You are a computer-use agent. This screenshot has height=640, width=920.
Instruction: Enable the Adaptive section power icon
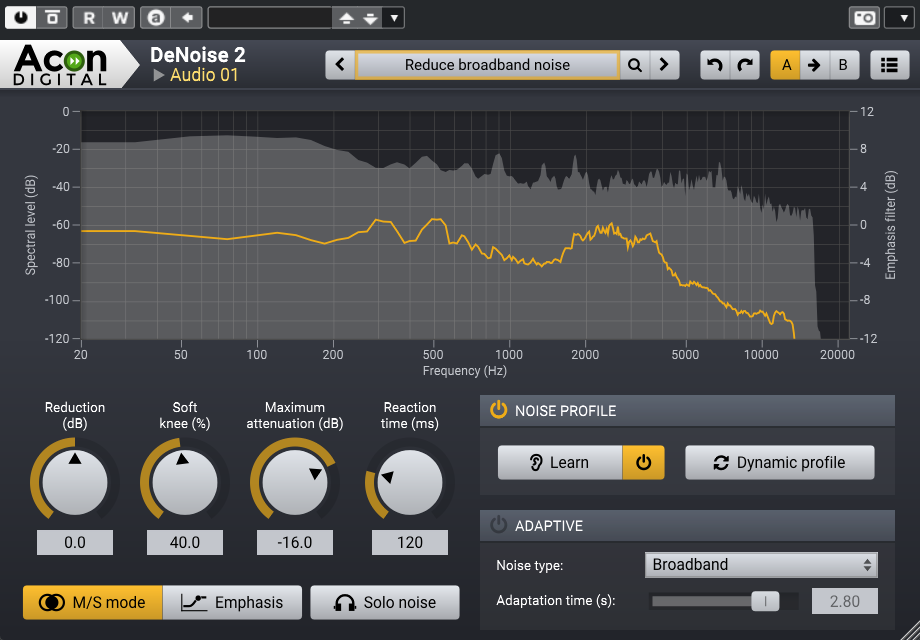coord(498,525)
